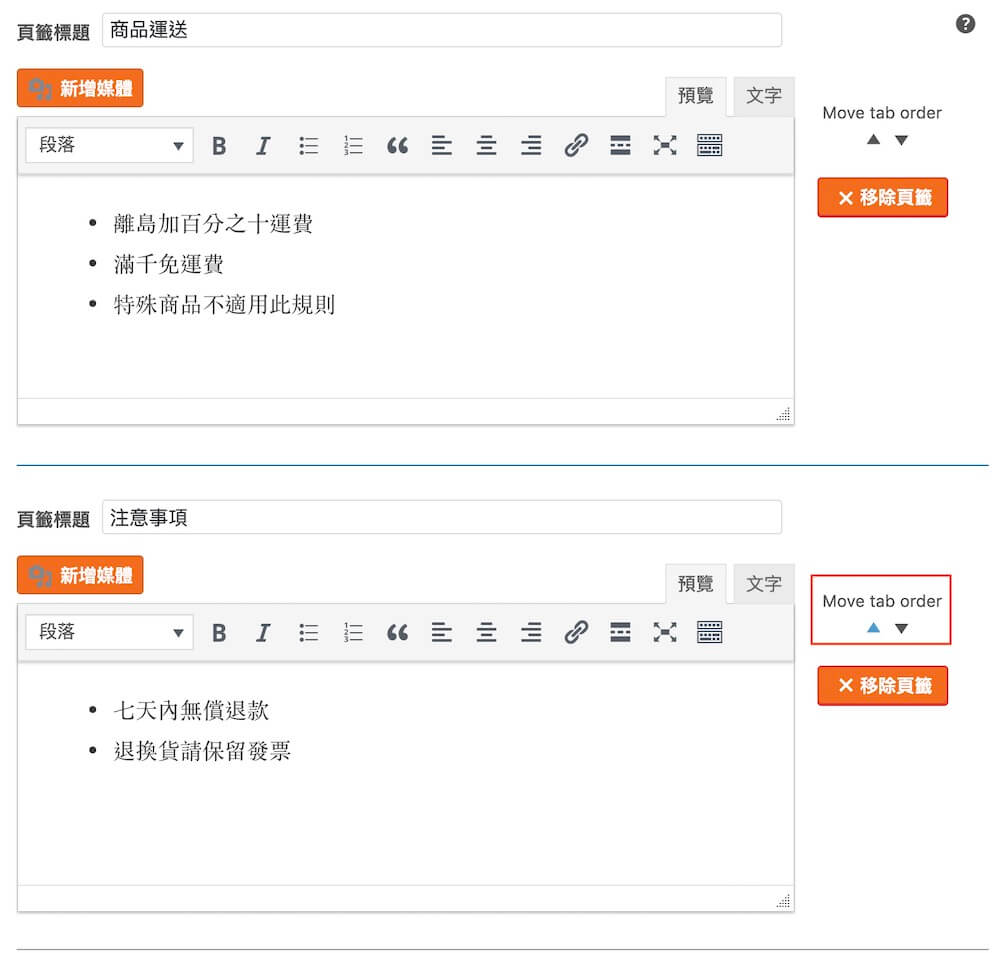Open 段落 format dropdown in 商品運送 editor

point(109,146)
